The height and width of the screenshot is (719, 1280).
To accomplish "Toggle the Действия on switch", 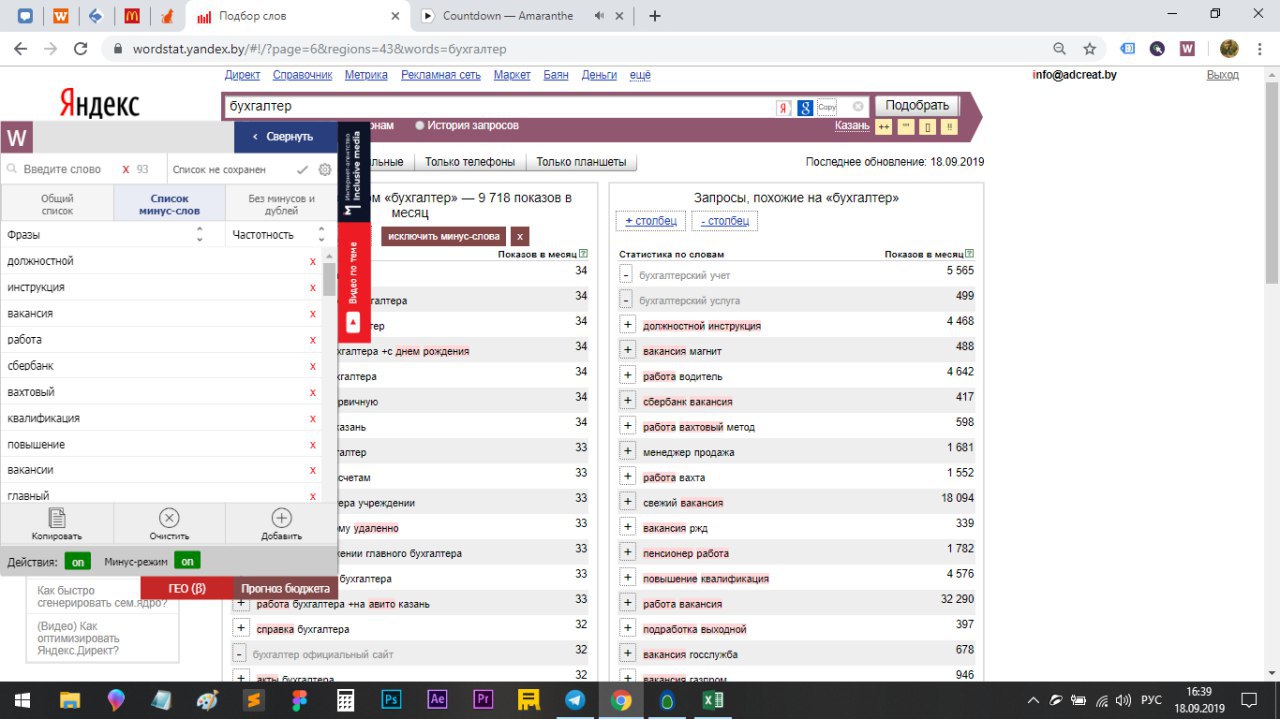I will [78, 561].
